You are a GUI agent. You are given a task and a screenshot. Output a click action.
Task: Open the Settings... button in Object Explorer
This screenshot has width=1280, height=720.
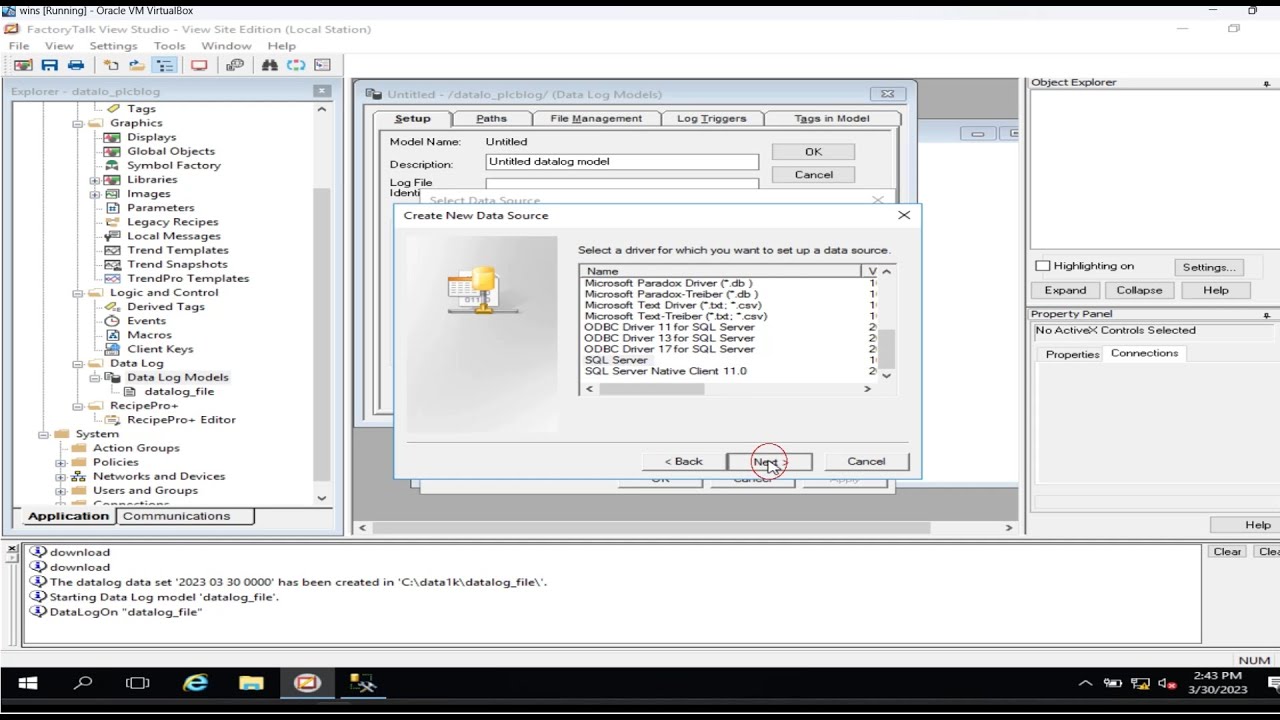1209,267
